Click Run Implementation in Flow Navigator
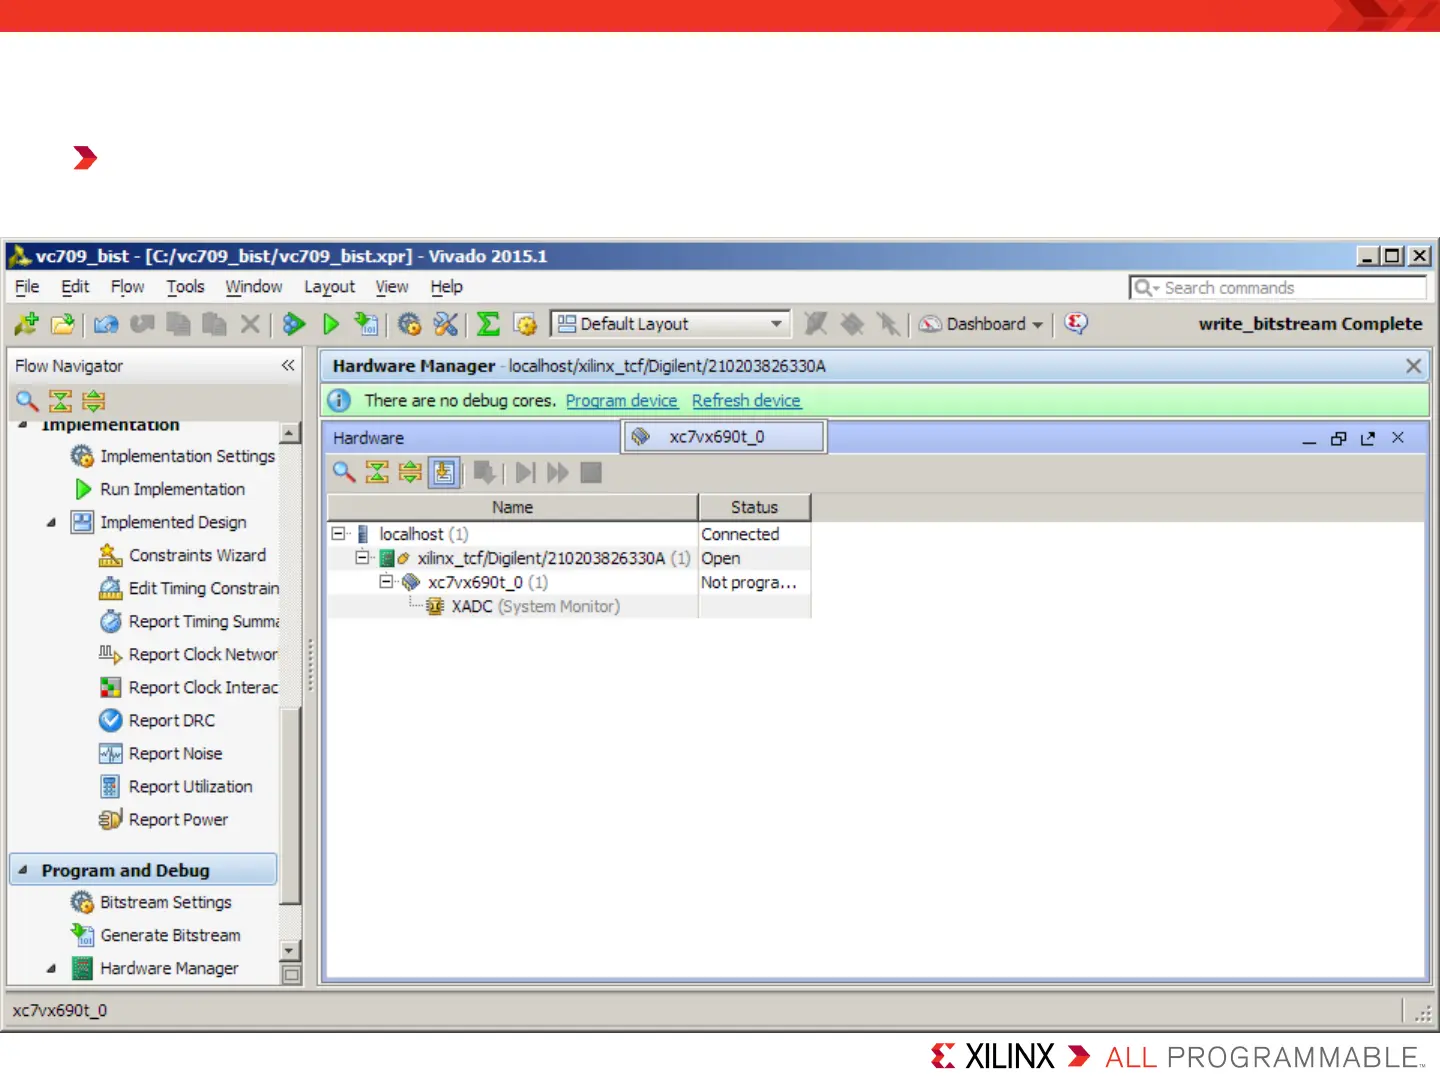Screen dimensions: 1440x1080 172,489
